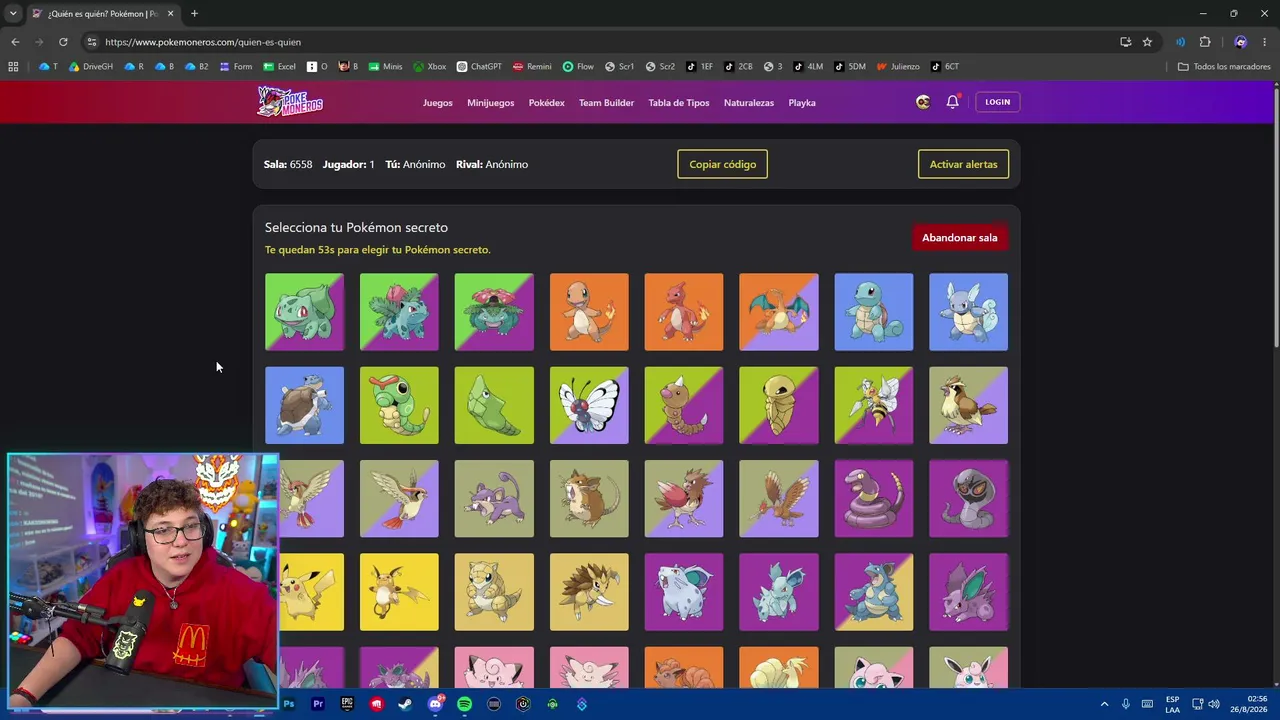The image size is (1280, 720).
Task: Open Discord from the taskbar
Action: 435,704
